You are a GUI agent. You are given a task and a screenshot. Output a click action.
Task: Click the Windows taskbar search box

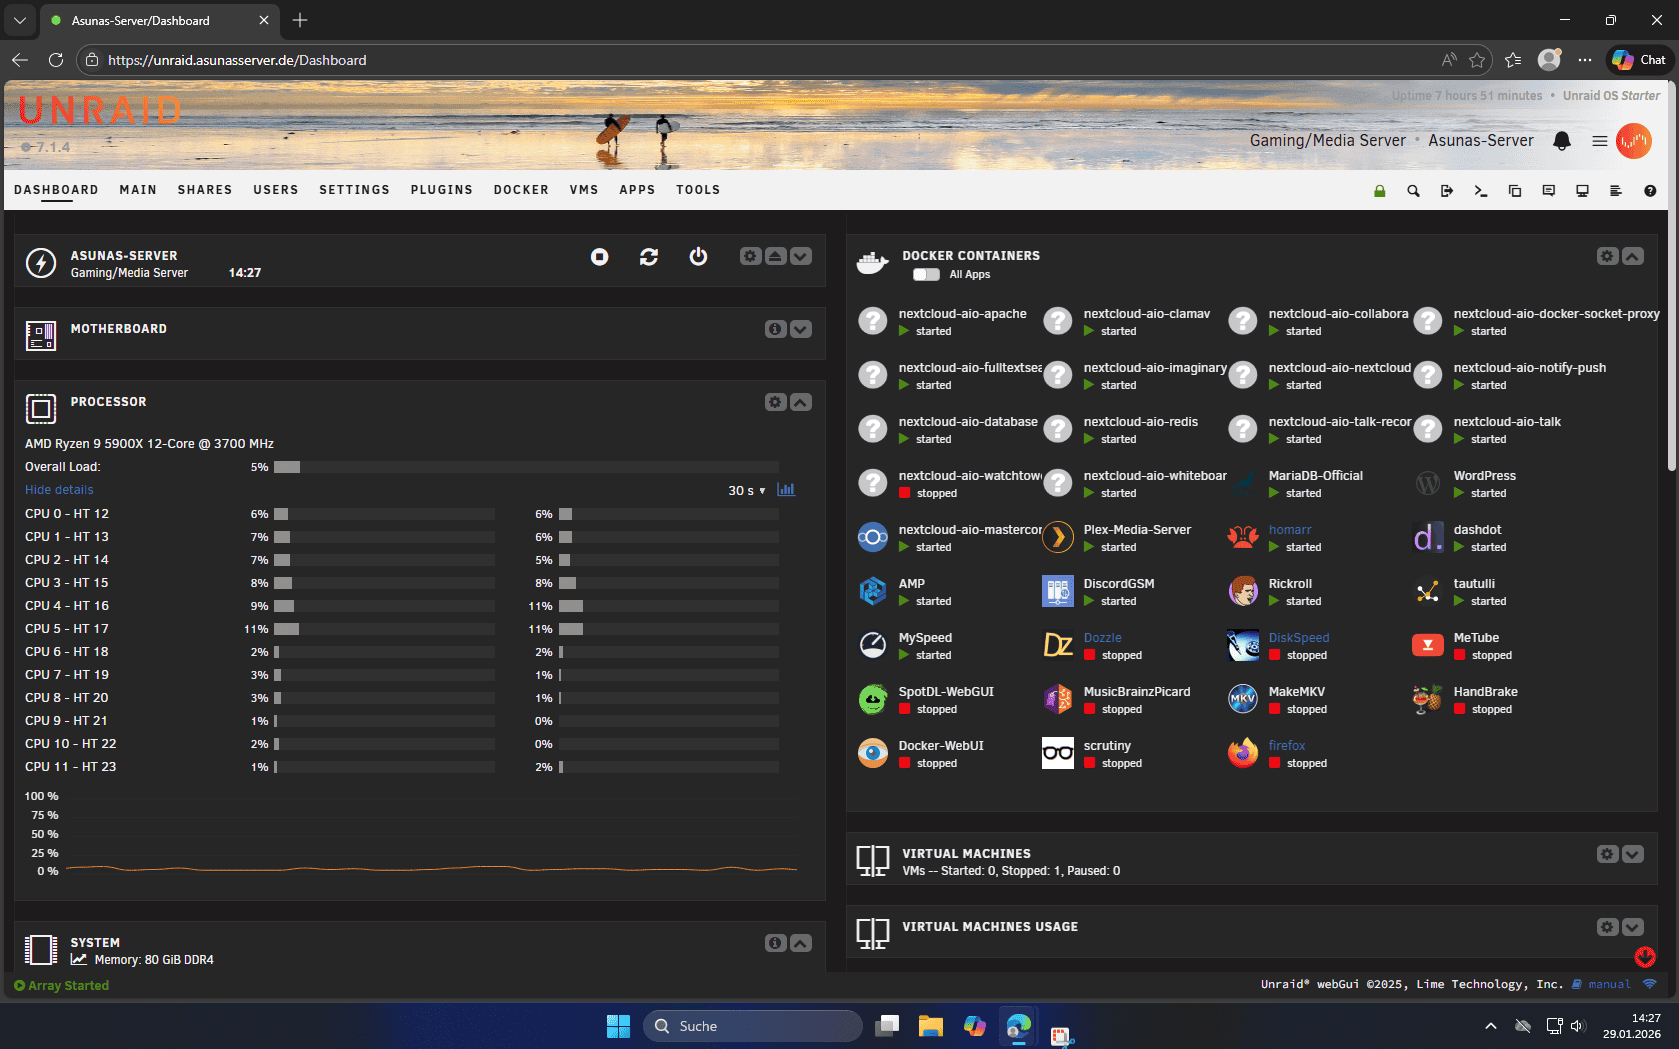click(x=753, y=1026)
